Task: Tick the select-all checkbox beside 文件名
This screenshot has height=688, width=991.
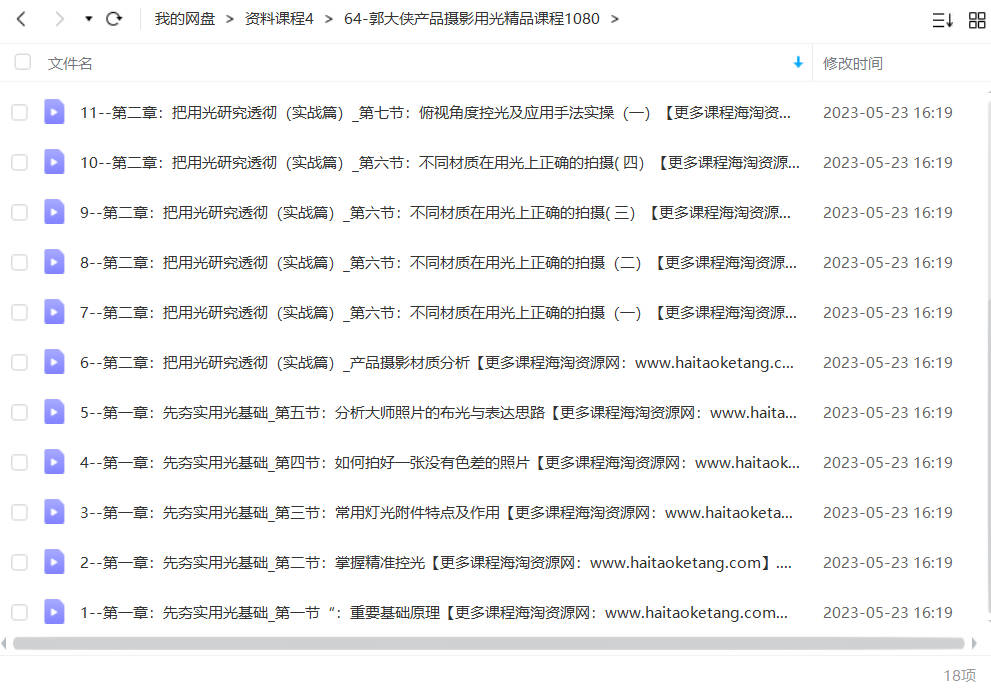Action: click(23, 62)
